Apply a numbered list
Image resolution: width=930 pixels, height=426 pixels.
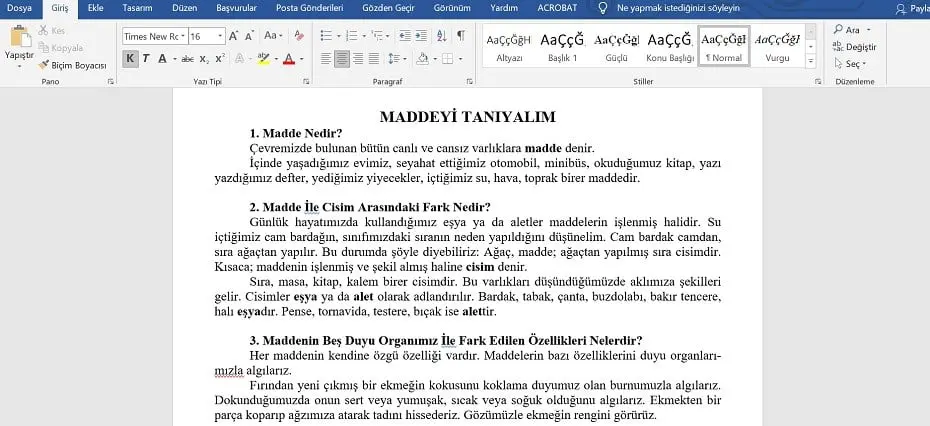[353, 36]
